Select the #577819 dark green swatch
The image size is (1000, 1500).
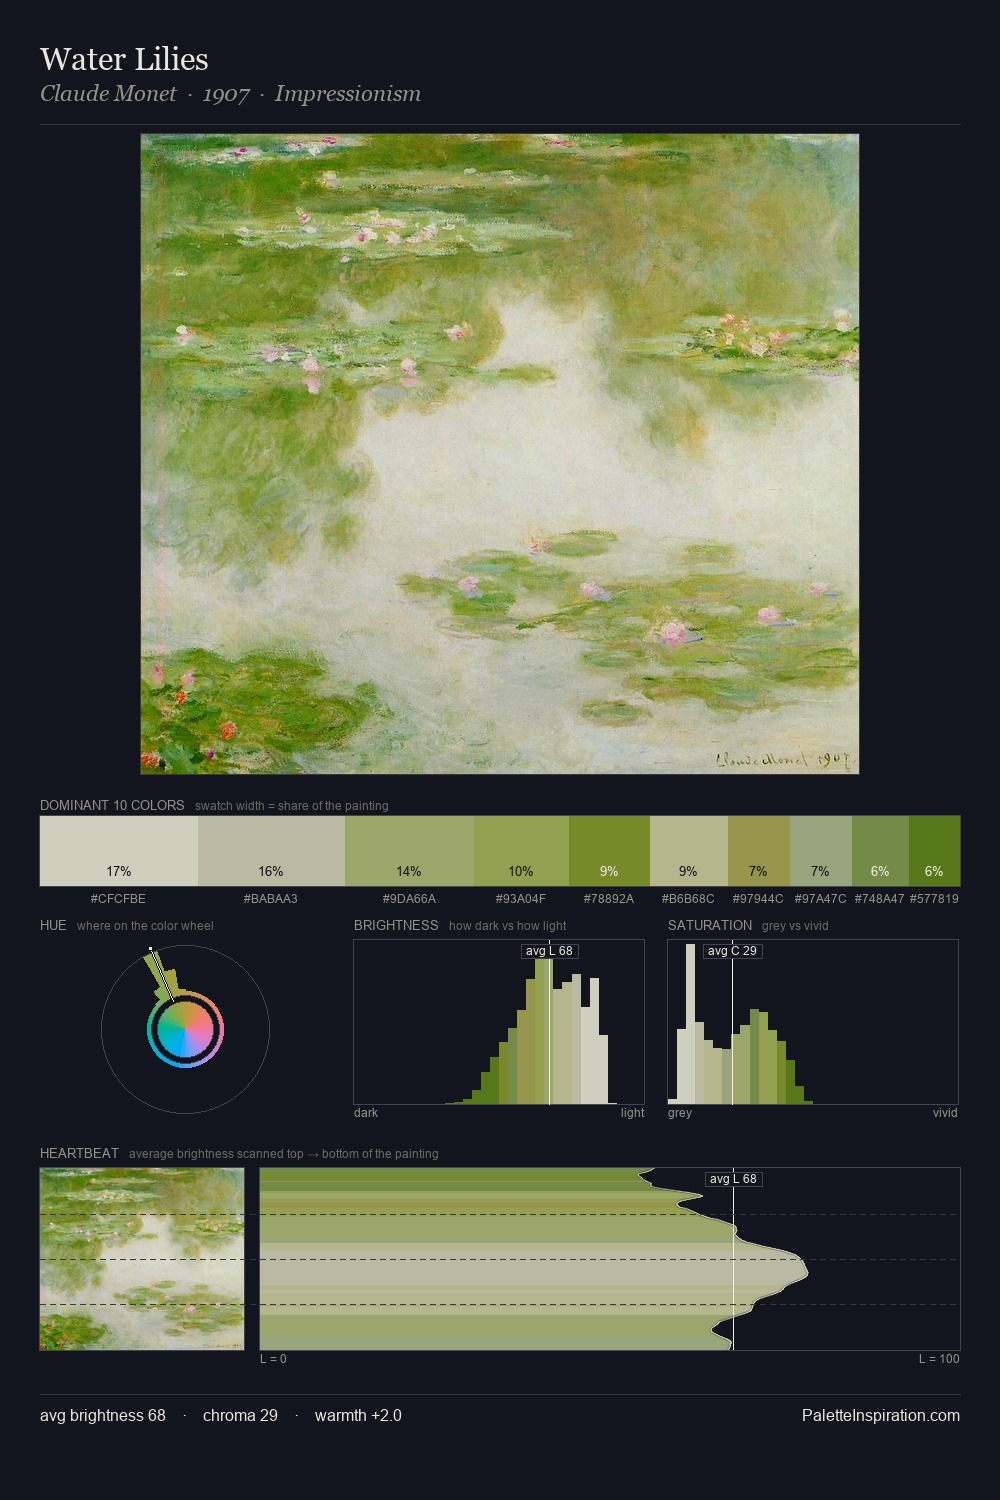click(x=934, y=851)
